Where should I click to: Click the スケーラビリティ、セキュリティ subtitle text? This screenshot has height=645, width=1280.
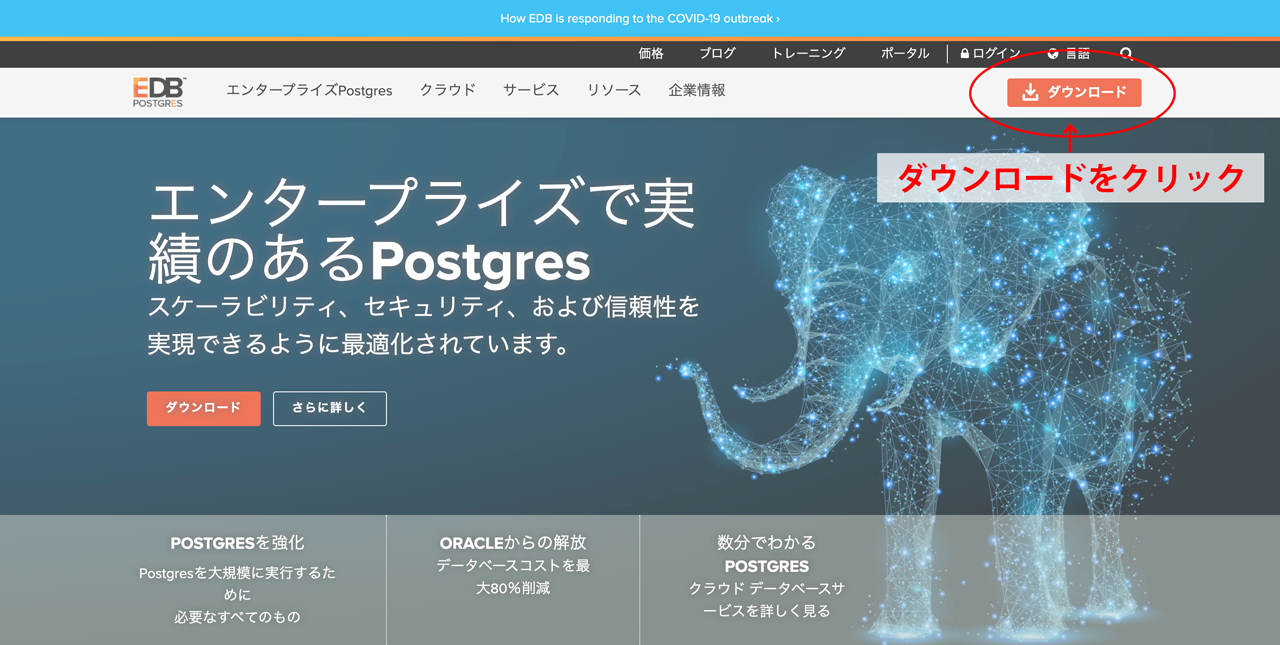point(423,325)
